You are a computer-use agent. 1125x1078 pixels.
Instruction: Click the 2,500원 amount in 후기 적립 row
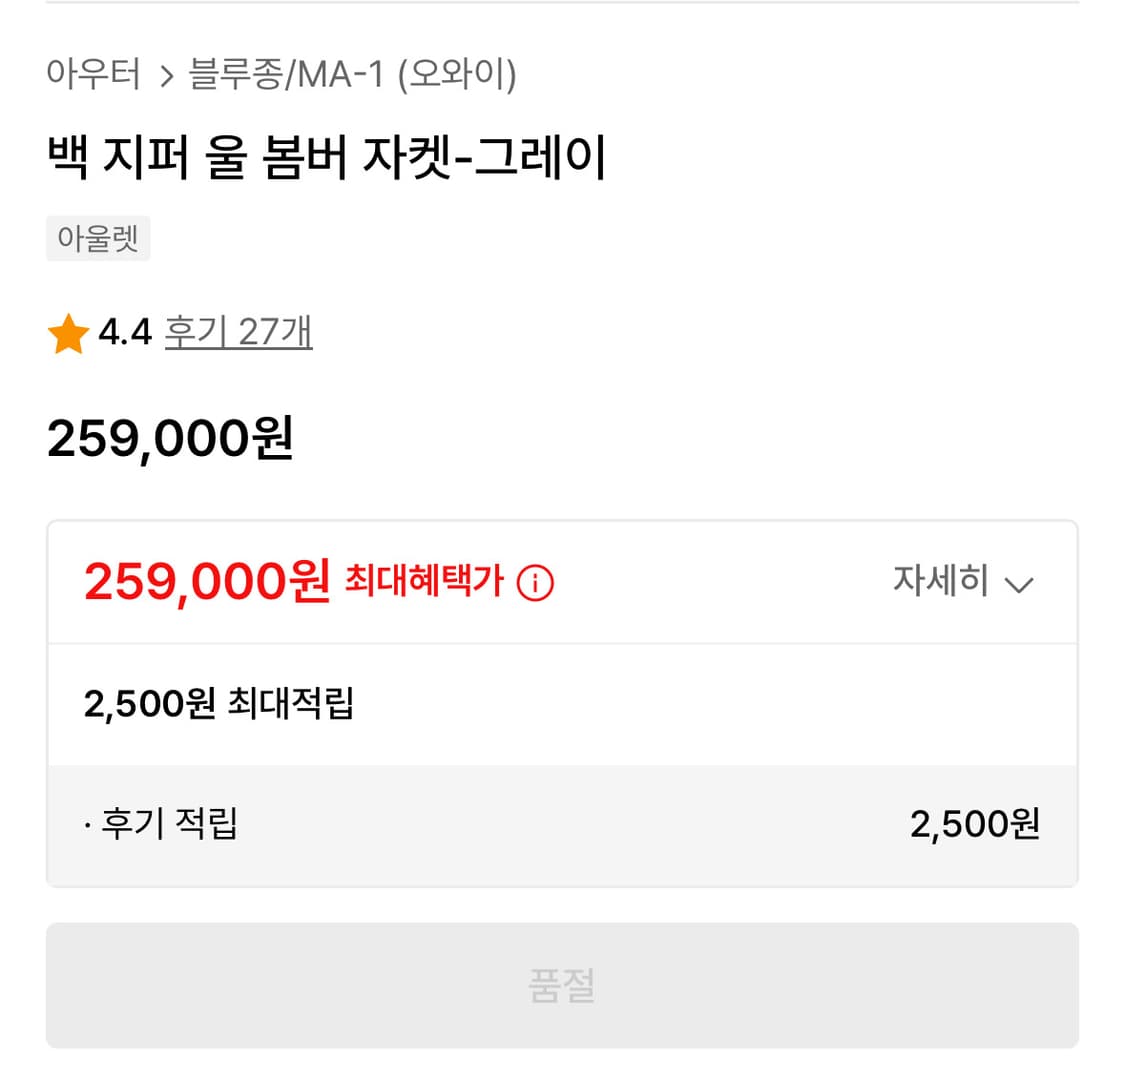974,824
